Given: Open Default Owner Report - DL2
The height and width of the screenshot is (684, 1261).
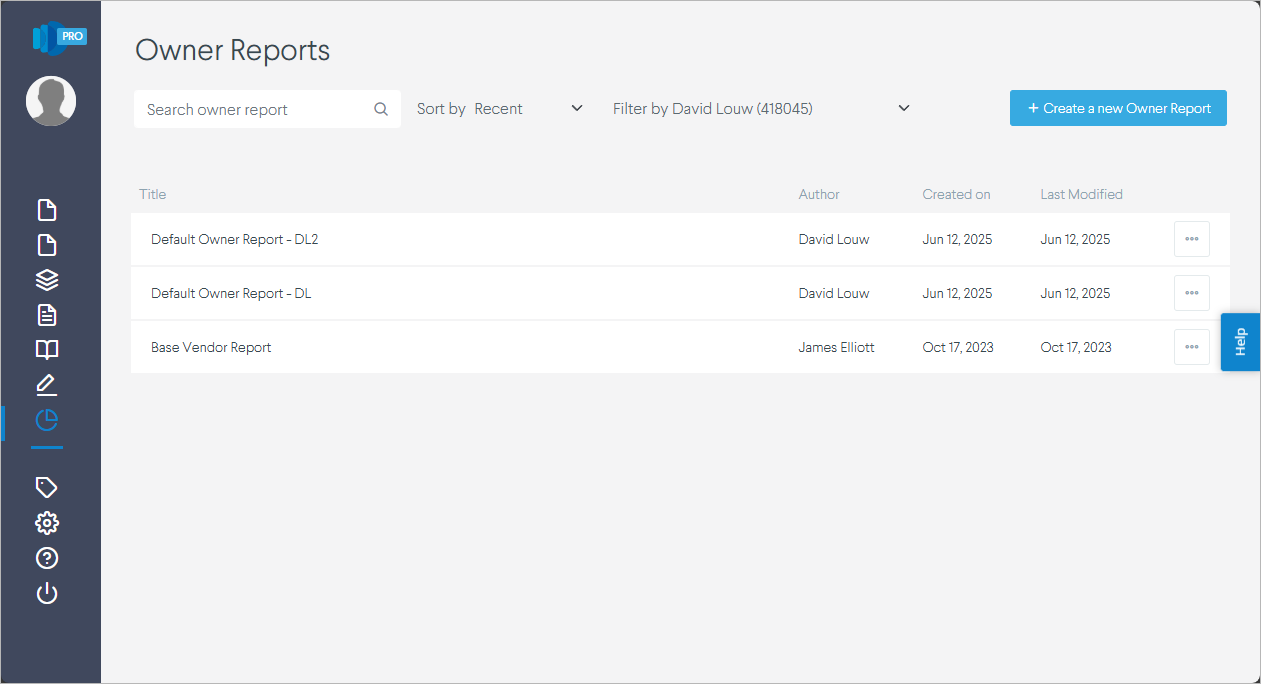Looking at the screenshot, I should tap(234, 239).
